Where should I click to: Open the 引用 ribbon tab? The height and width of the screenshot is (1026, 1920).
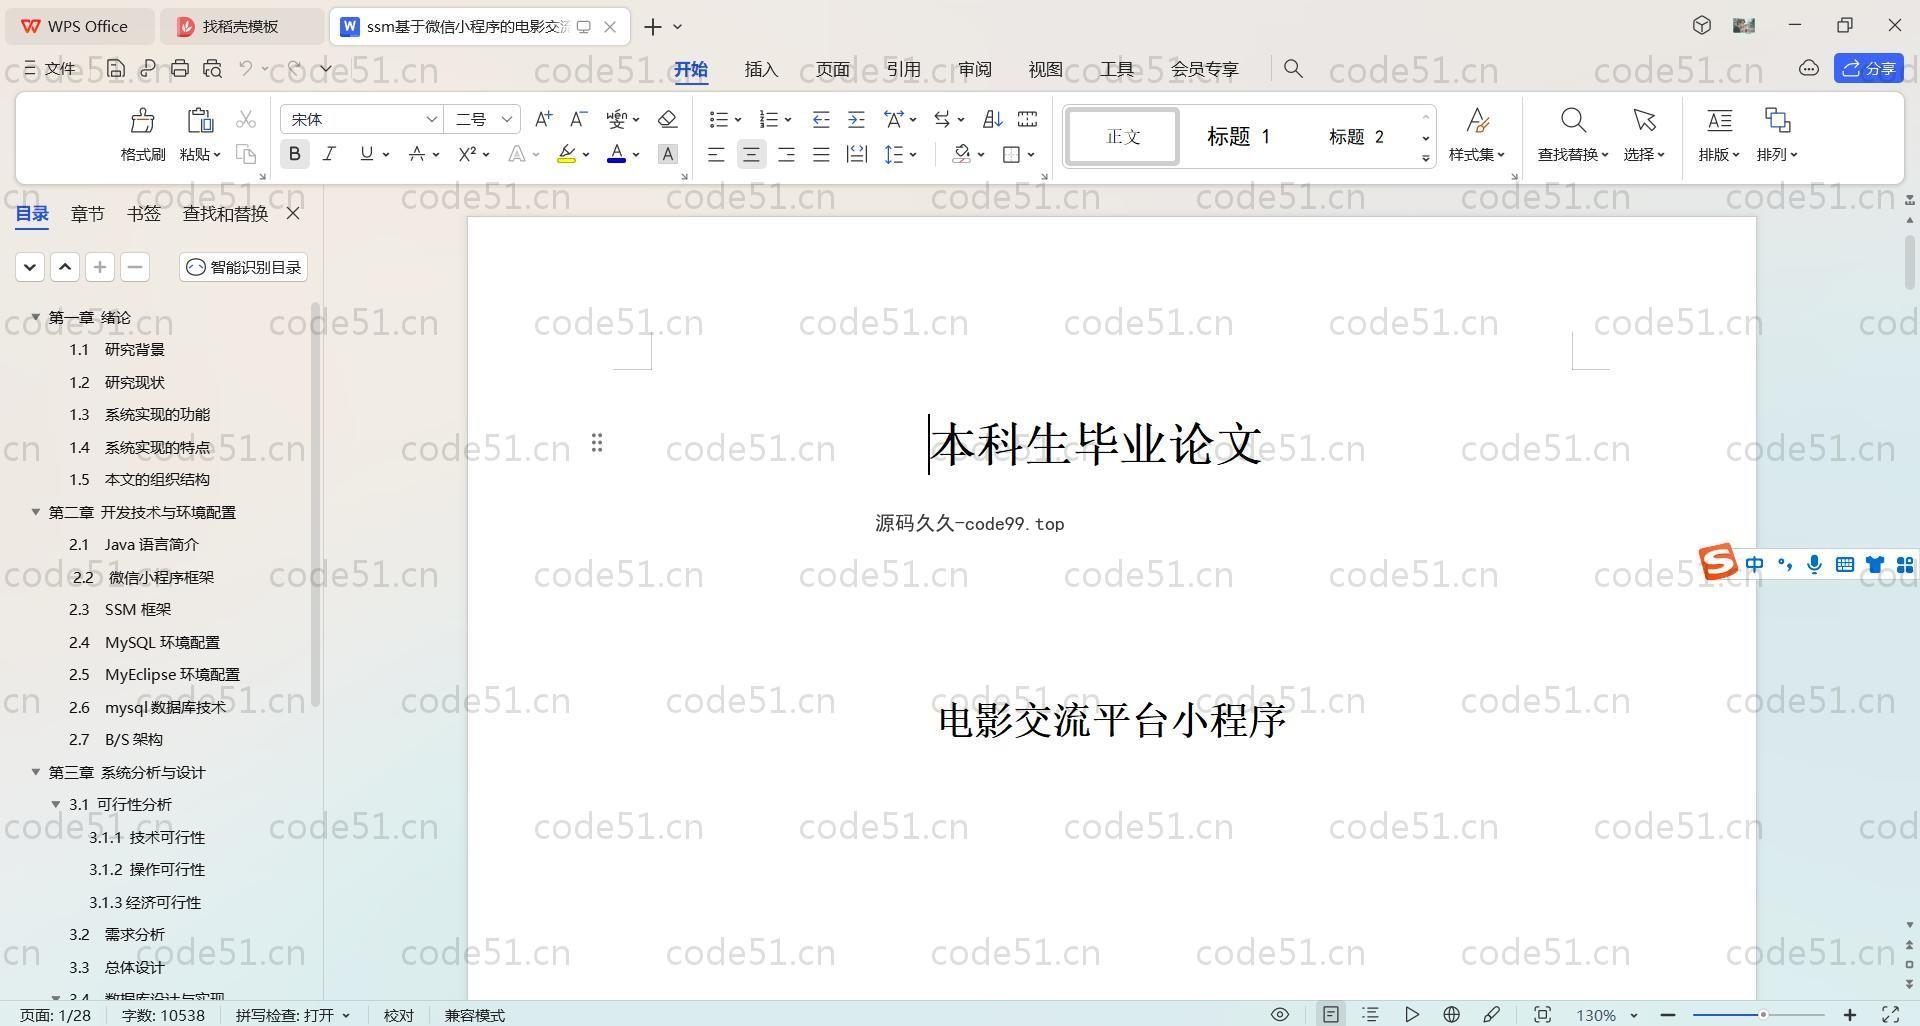point(903,69)
